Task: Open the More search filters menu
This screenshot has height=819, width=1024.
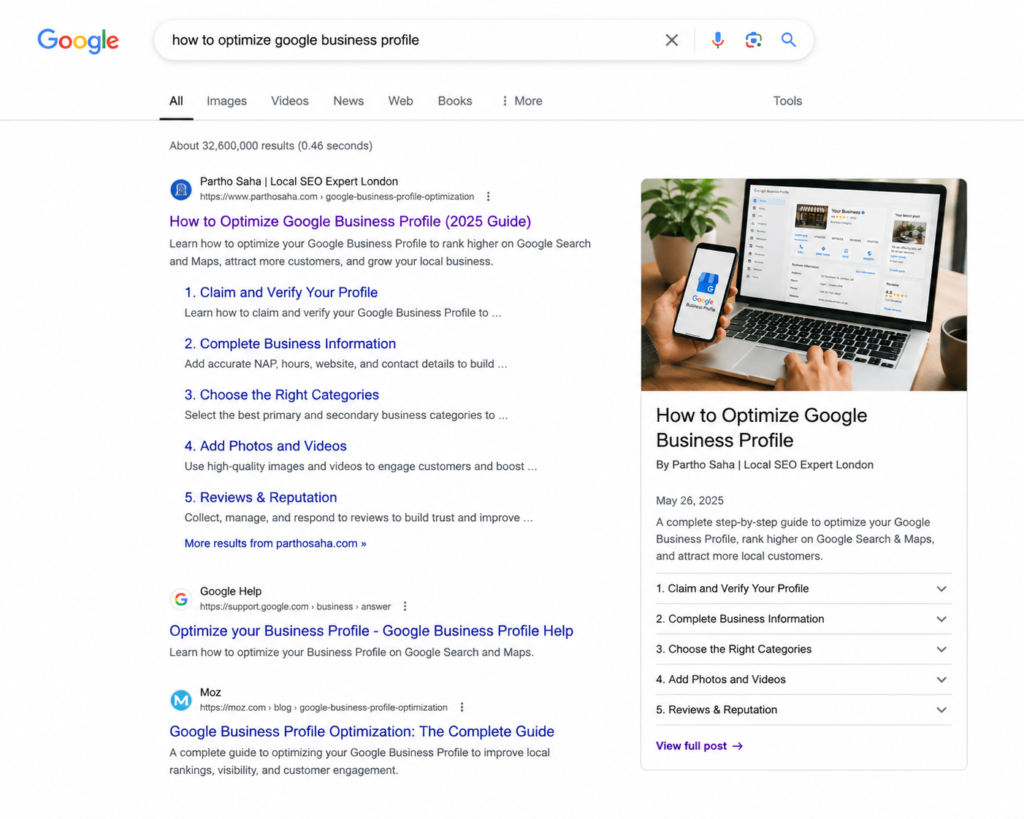Action: [x=522, y=101]
